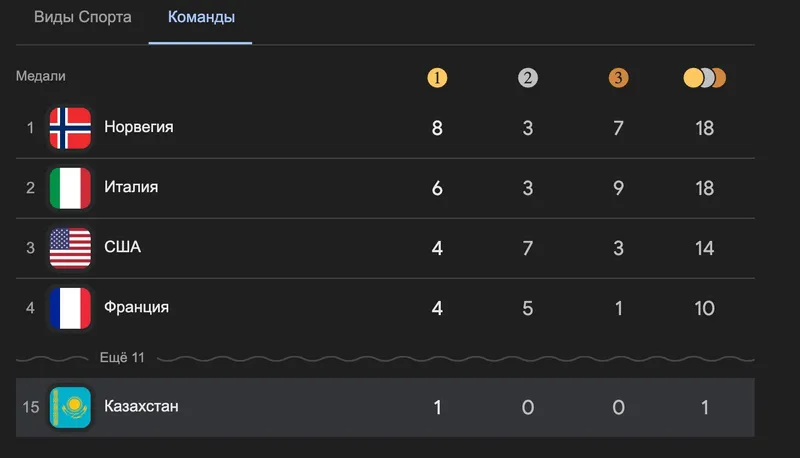Click the USA flag icon
This screenshot has width=800, height=458.
point(70,247)
